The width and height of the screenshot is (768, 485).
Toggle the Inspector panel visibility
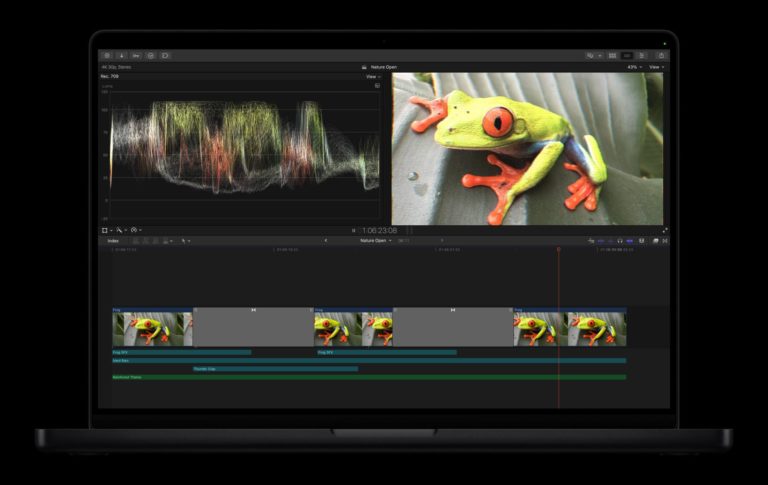click(642, 55)
